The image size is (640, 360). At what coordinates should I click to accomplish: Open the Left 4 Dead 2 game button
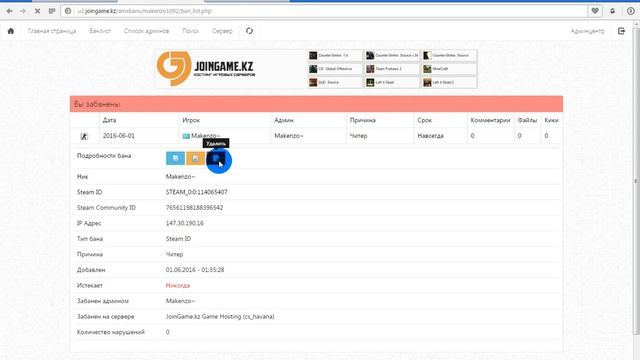(449, 82)
